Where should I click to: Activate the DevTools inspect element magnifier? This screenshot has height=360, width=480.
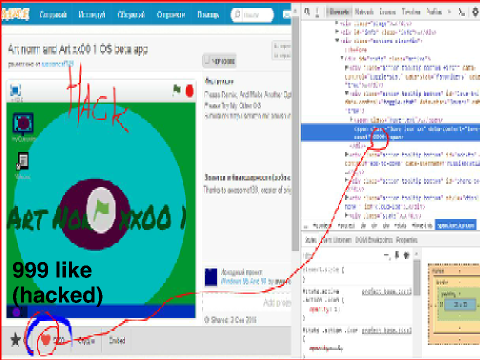pyautogui.click(x=307, y=12)
